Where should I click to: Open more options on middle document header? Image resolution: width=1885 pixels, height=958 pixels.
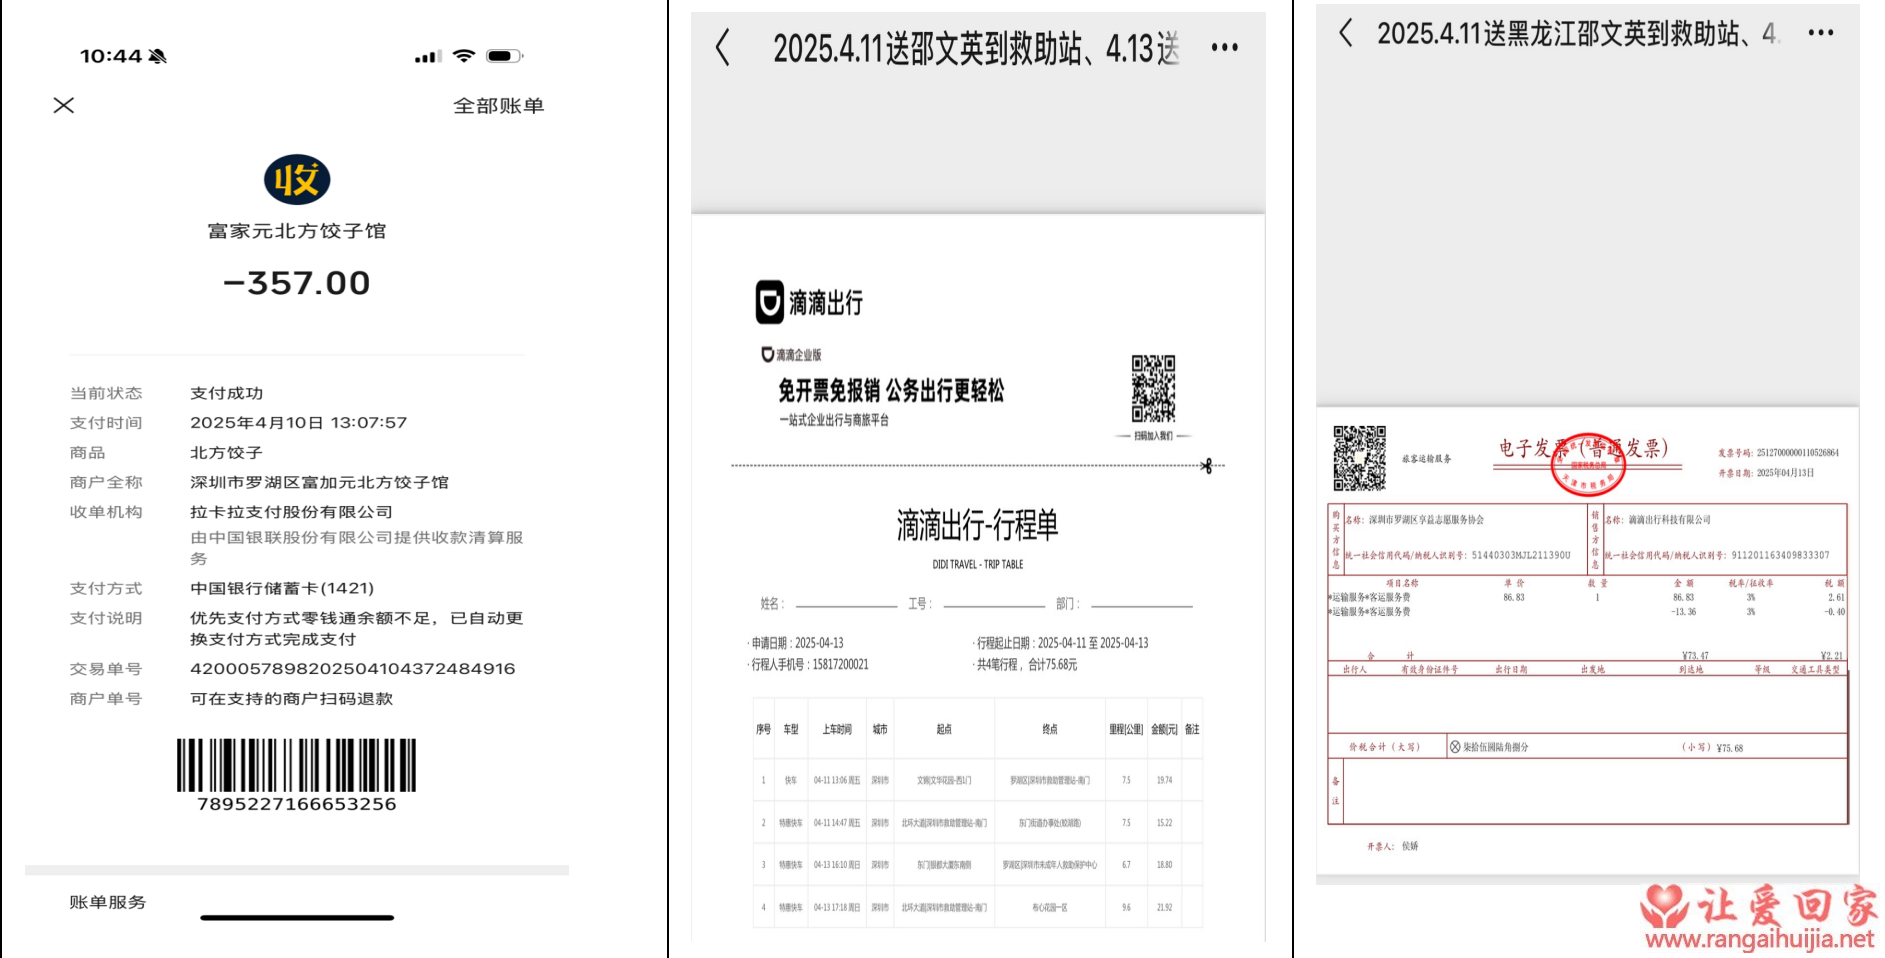point(1224,48)
